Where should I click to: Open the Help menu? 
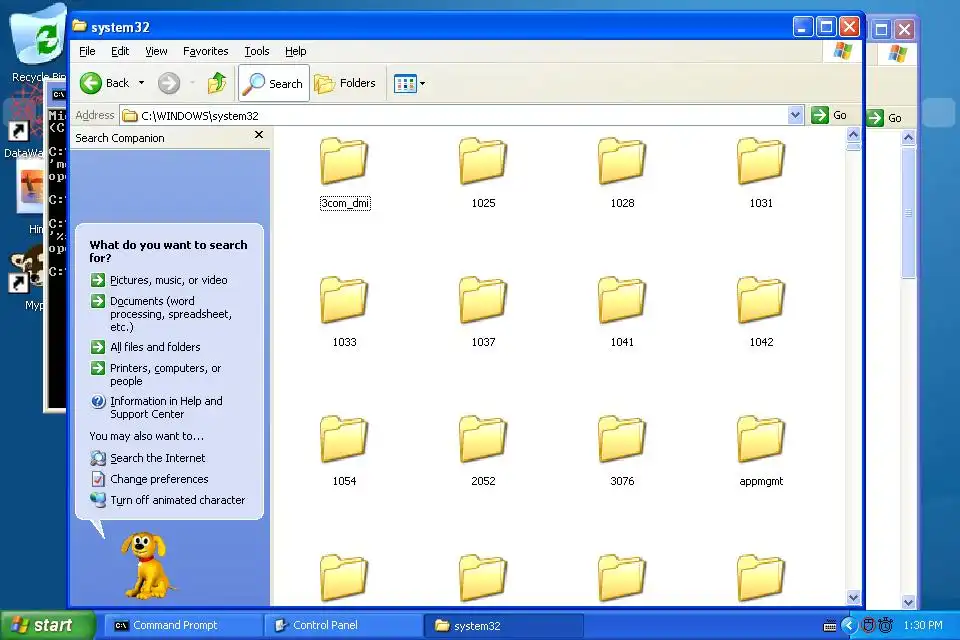point(296,51)
